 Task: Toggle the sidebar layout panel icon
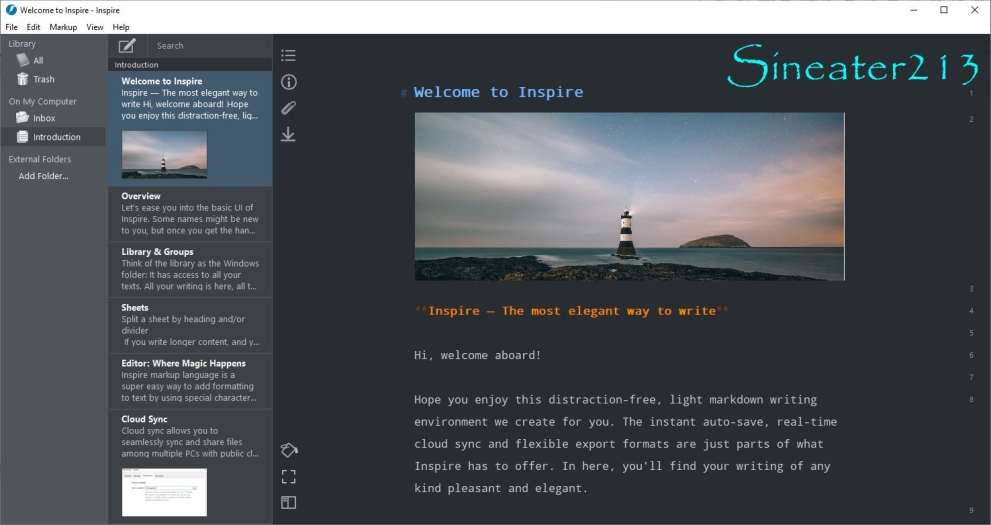[288, 502]
